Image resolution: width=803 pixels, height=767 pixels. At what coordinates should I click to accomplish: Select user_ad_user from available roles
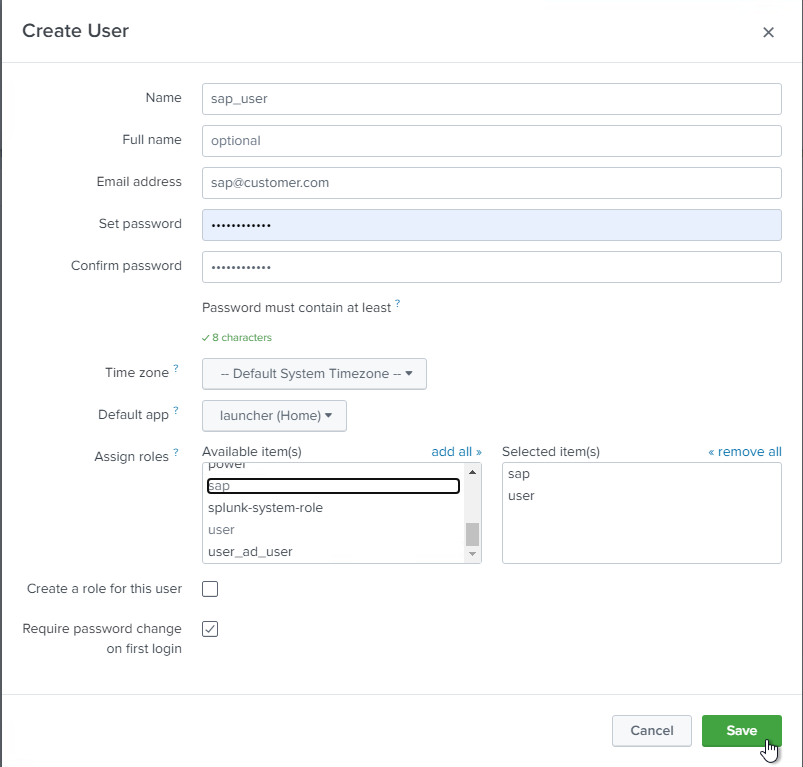coord(250,552)
